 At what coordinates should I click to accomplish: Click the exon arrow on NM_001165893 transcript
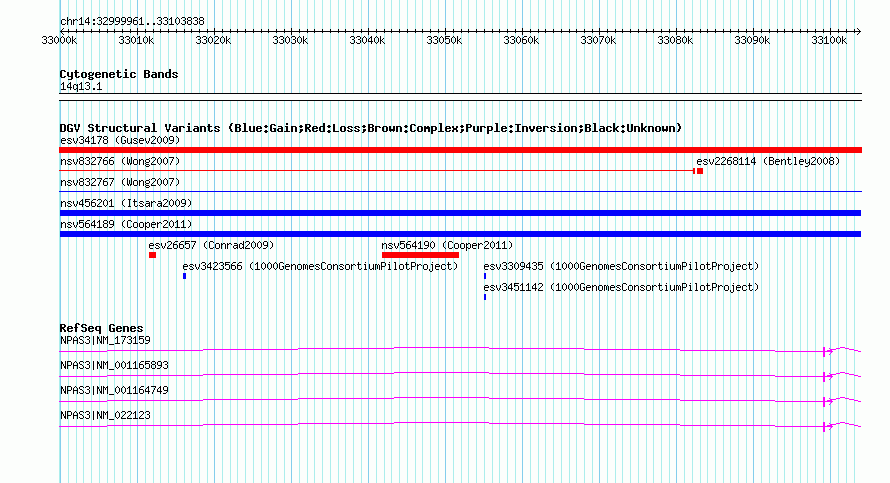point(828,377)
